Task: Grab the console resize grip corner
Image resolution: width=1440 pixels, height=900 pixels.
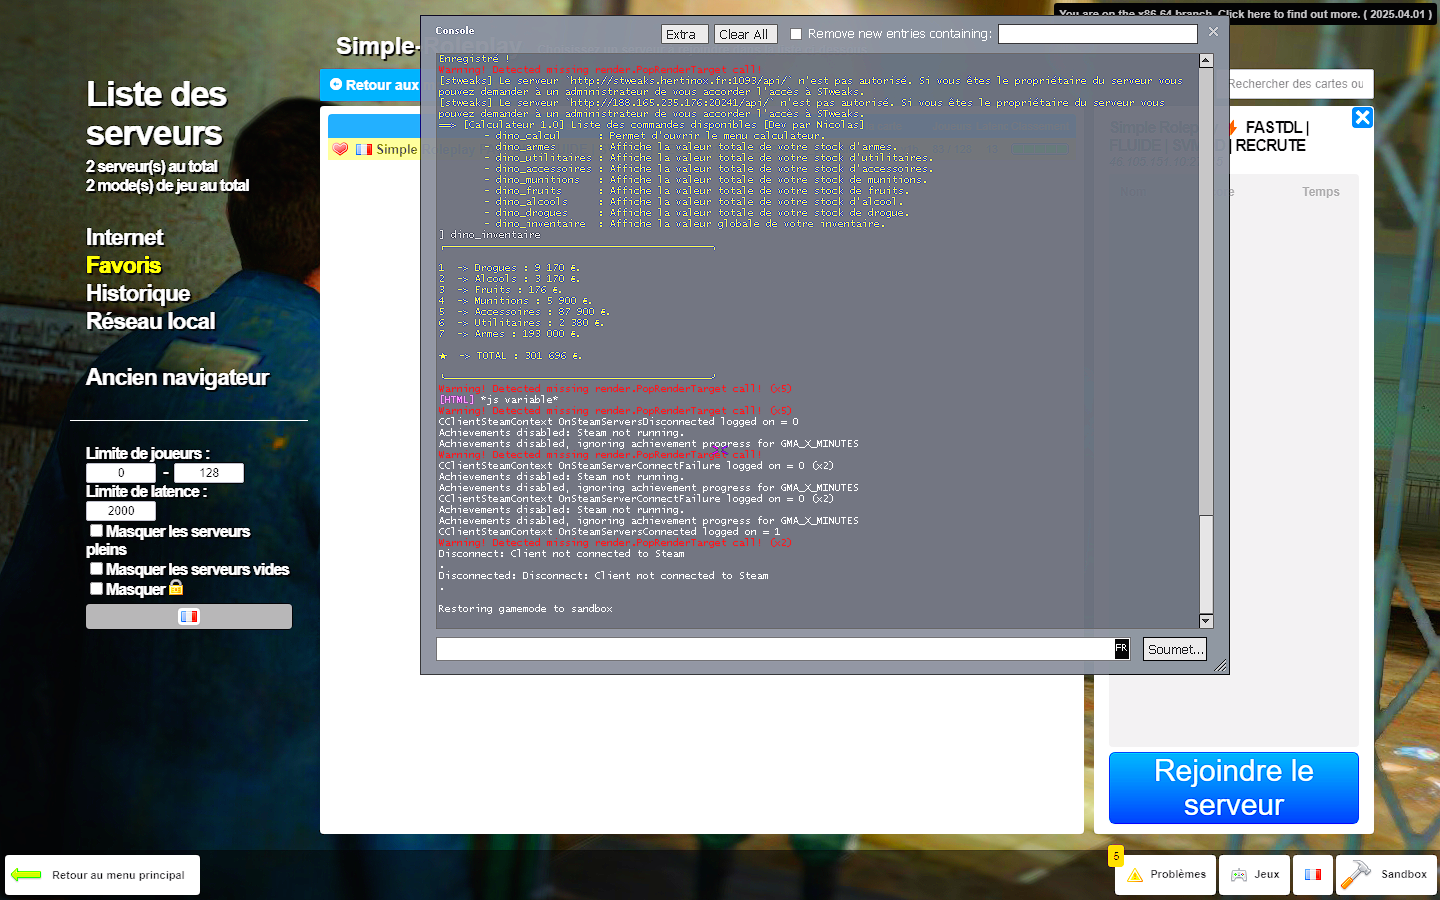Action: (x=1221, y=666)
